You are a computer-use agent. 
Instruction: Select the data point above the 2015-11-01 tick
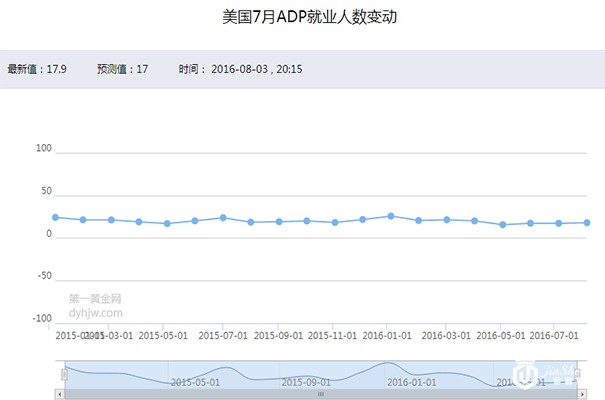click(x=335, y=223)
